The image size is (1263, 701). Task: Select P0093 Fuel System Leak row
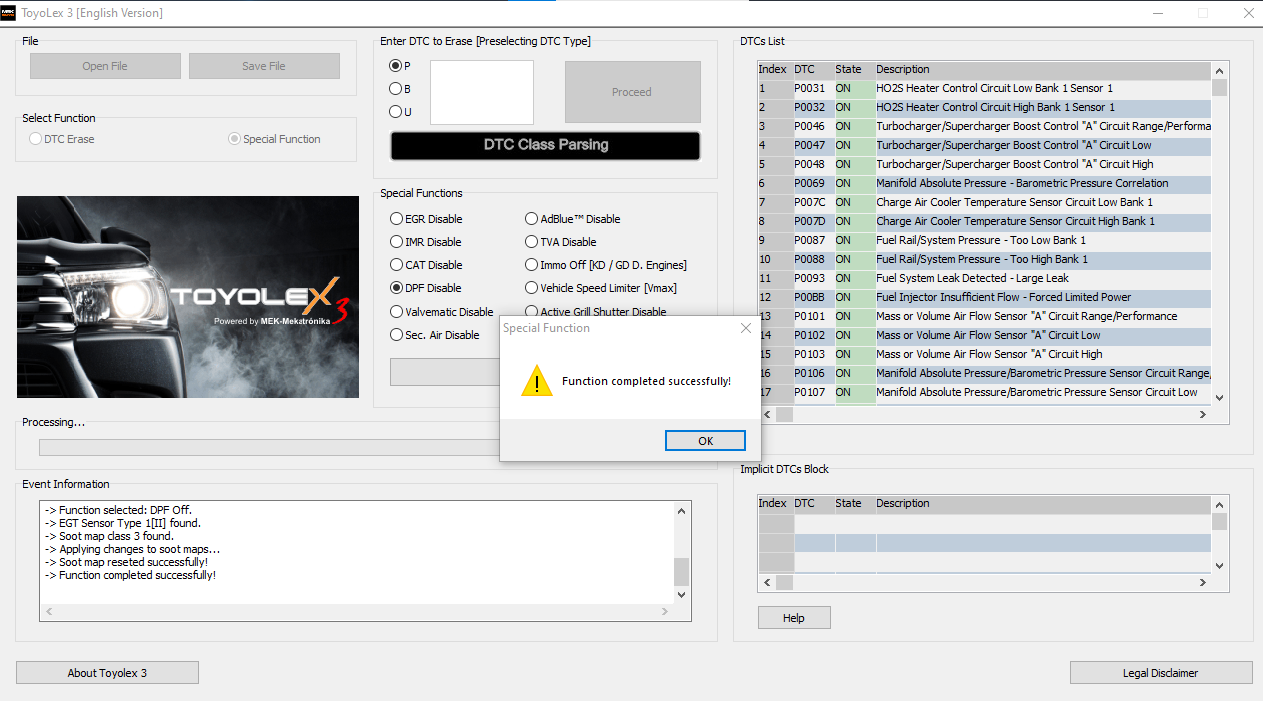click(985, 278)
